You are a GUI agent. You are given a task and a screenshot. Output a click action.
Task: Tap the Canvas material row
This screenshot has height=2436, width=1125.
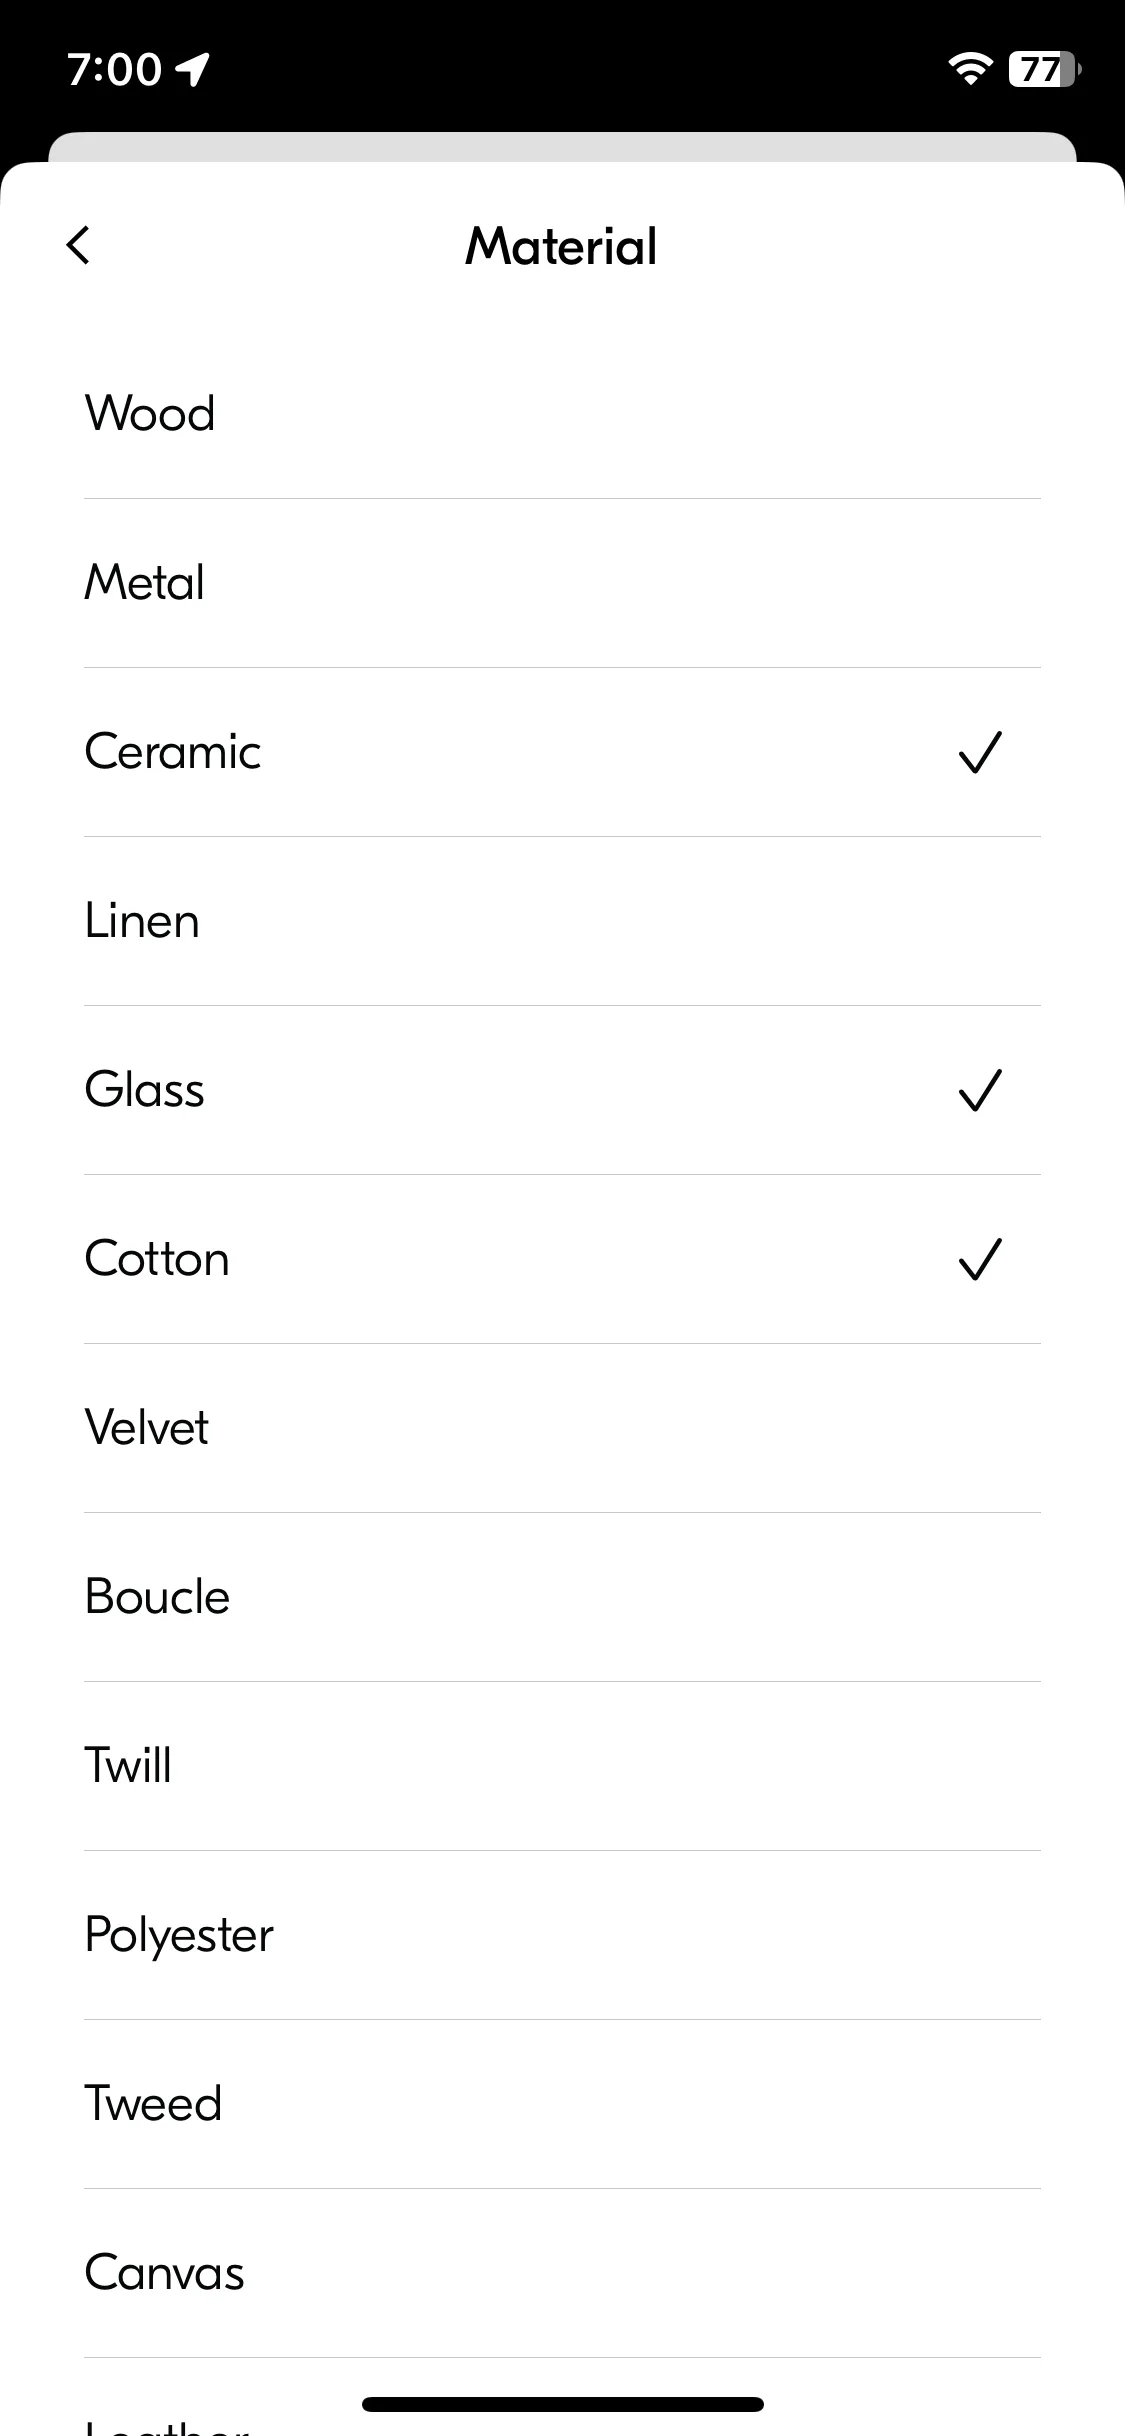(562, 2273)
